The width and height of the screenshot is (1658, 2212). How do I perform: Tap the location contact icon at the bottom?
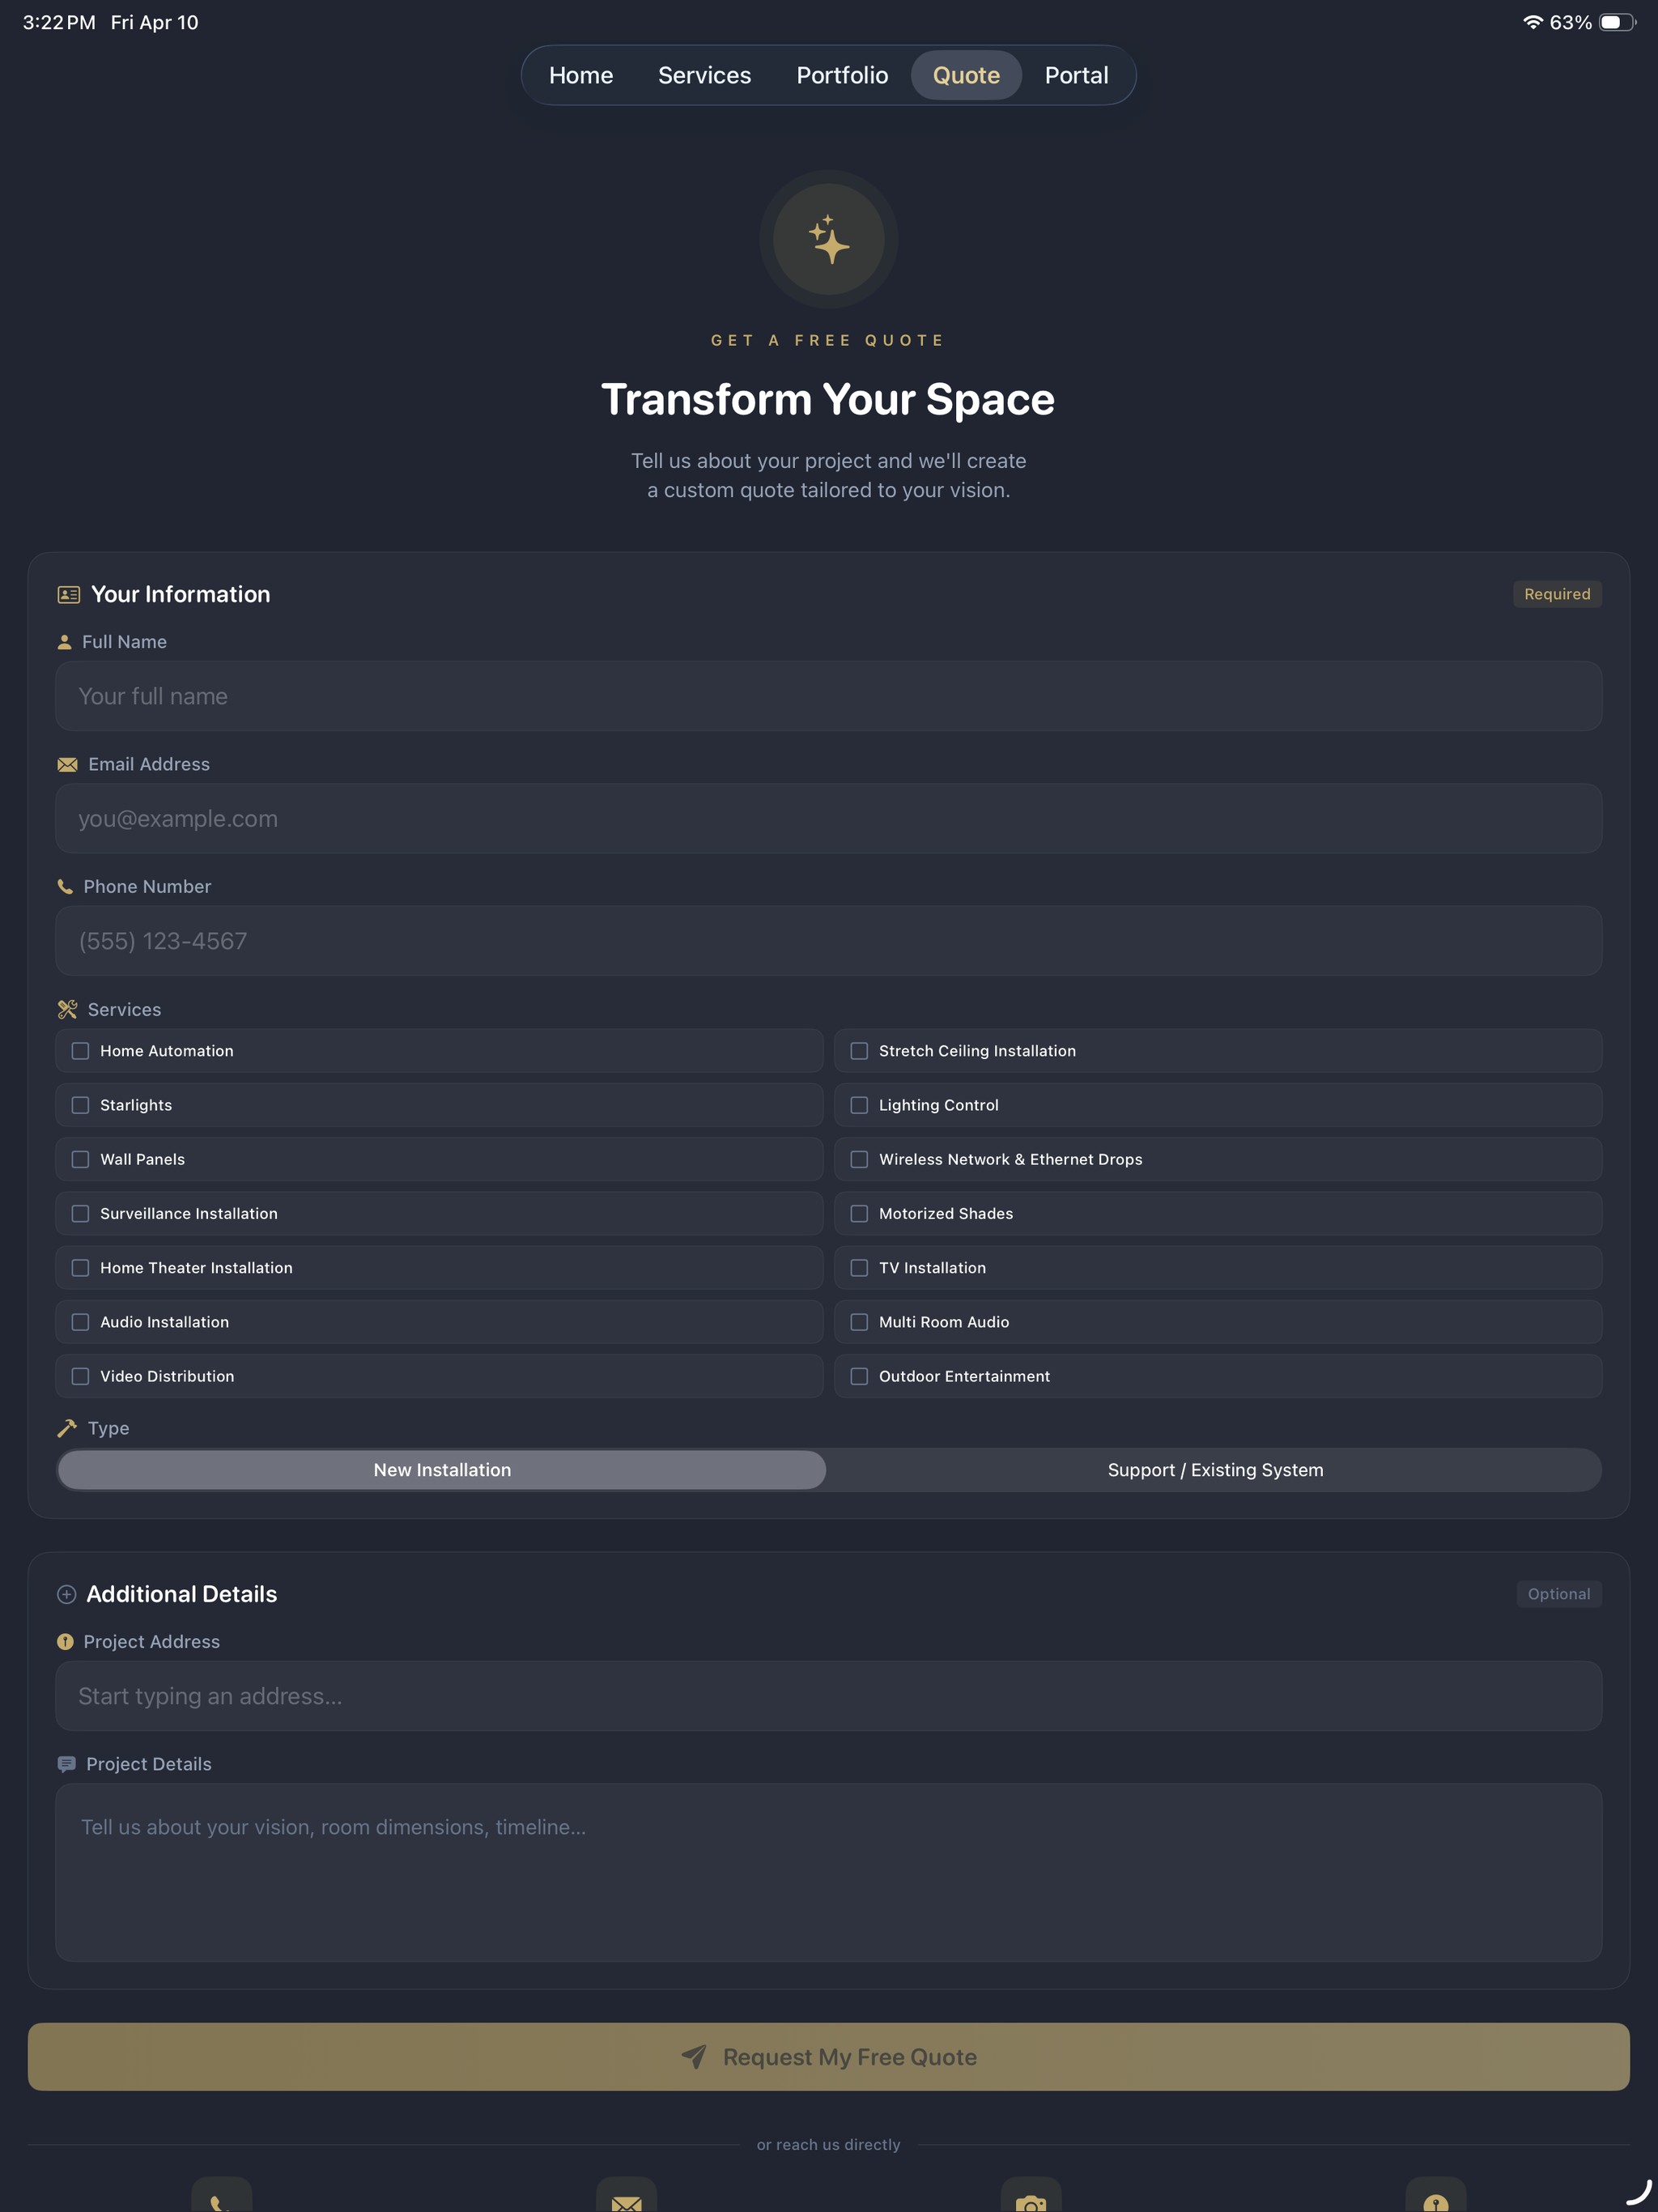1436,2194
